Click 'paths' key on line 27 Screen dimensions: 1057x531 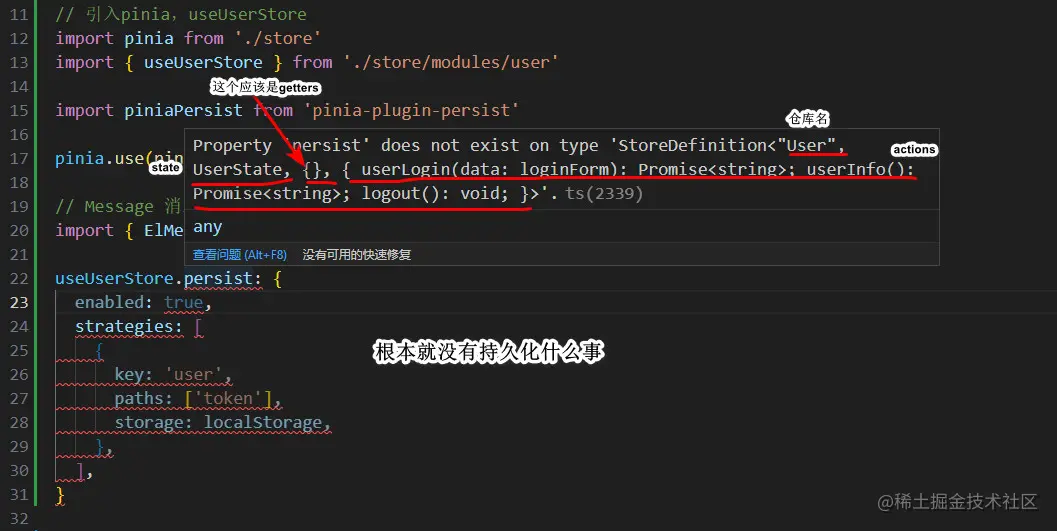click(x=139, y=399)
